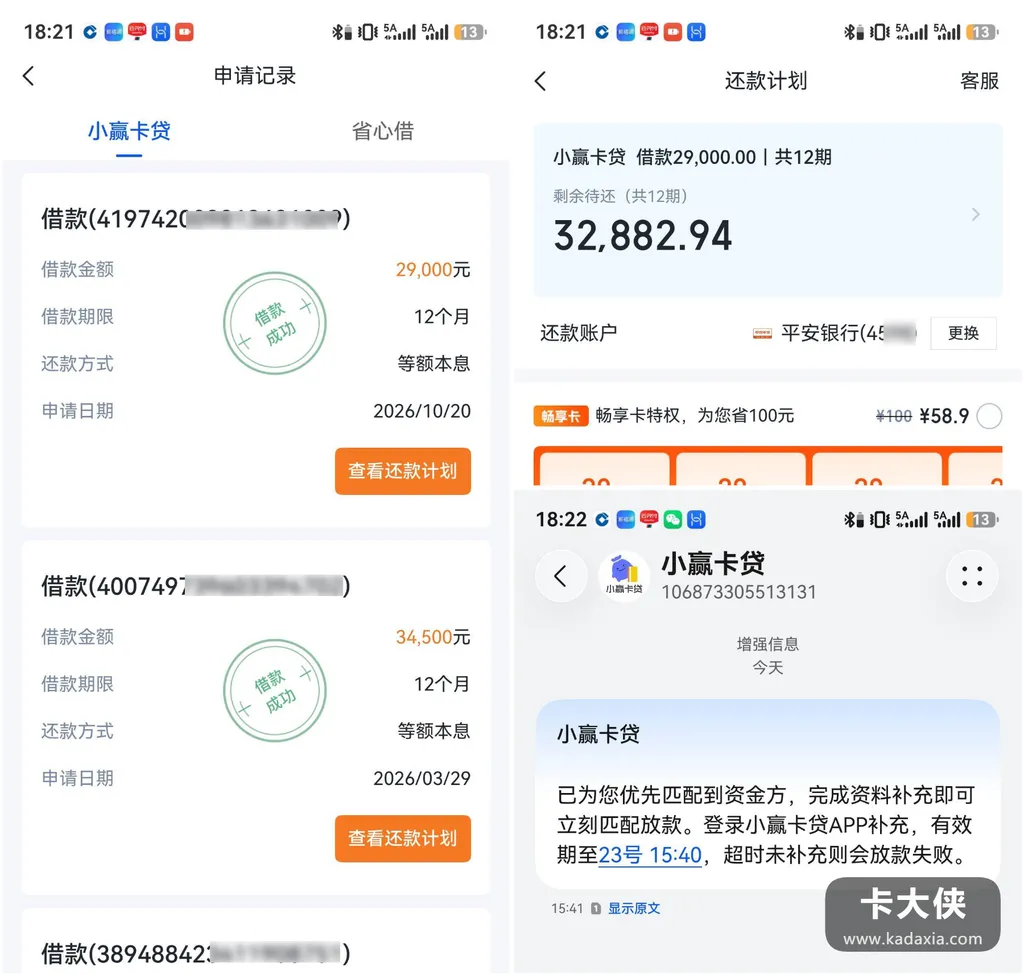
Task: Tap the small document icon beside 显示原文
Action: (x=596, y=908)
